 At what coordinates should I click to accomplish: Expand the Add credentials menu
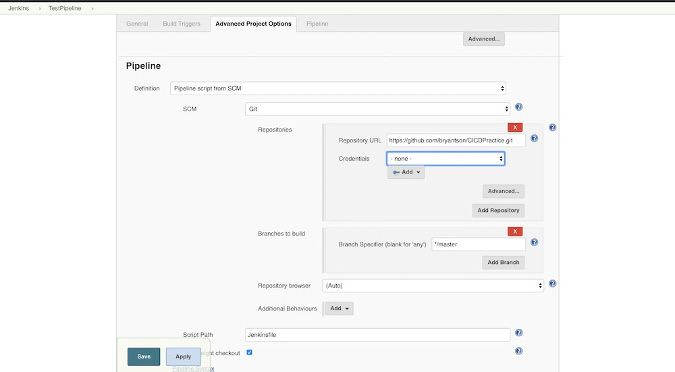pyautogui.click(x=406, y=172)
